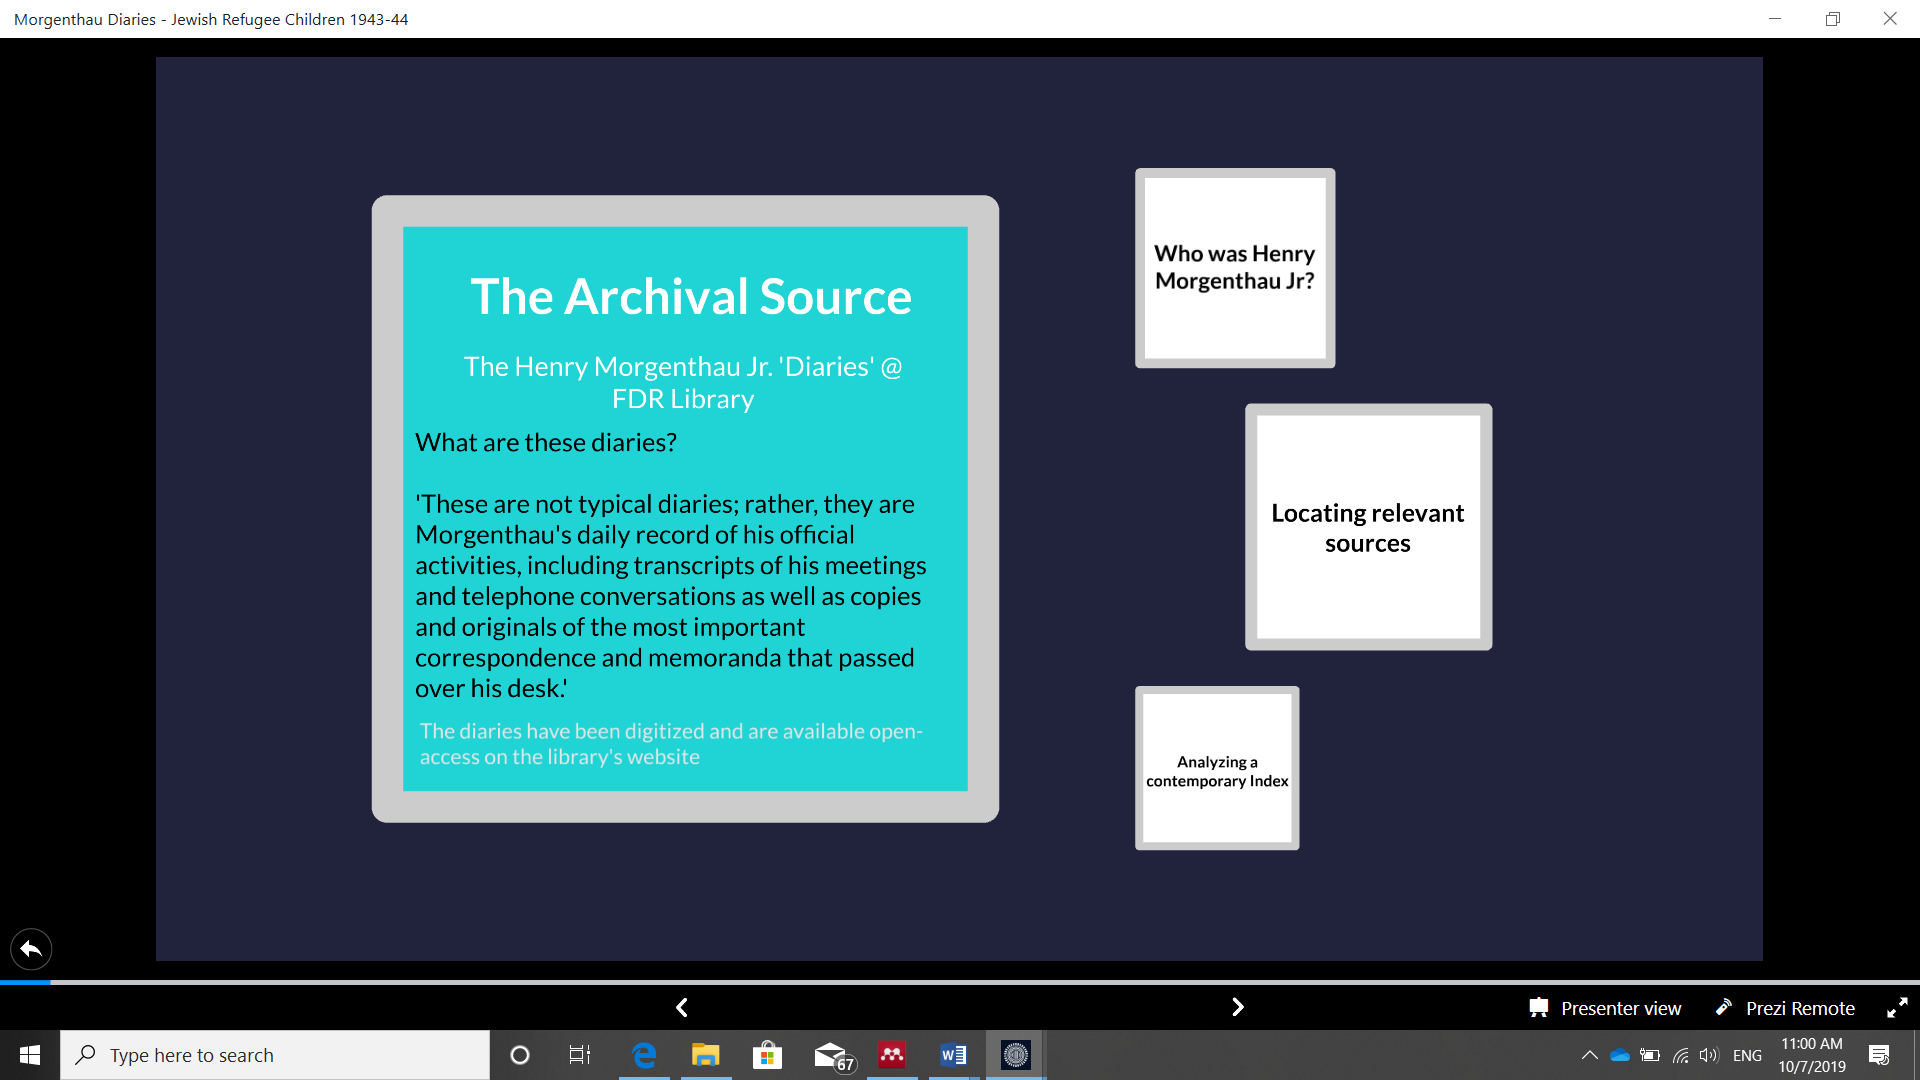Viewport: 1920px width, 1080px height.
Task: Launch Microsoft Edge from the taskbar
Action: coord(644,1055)
